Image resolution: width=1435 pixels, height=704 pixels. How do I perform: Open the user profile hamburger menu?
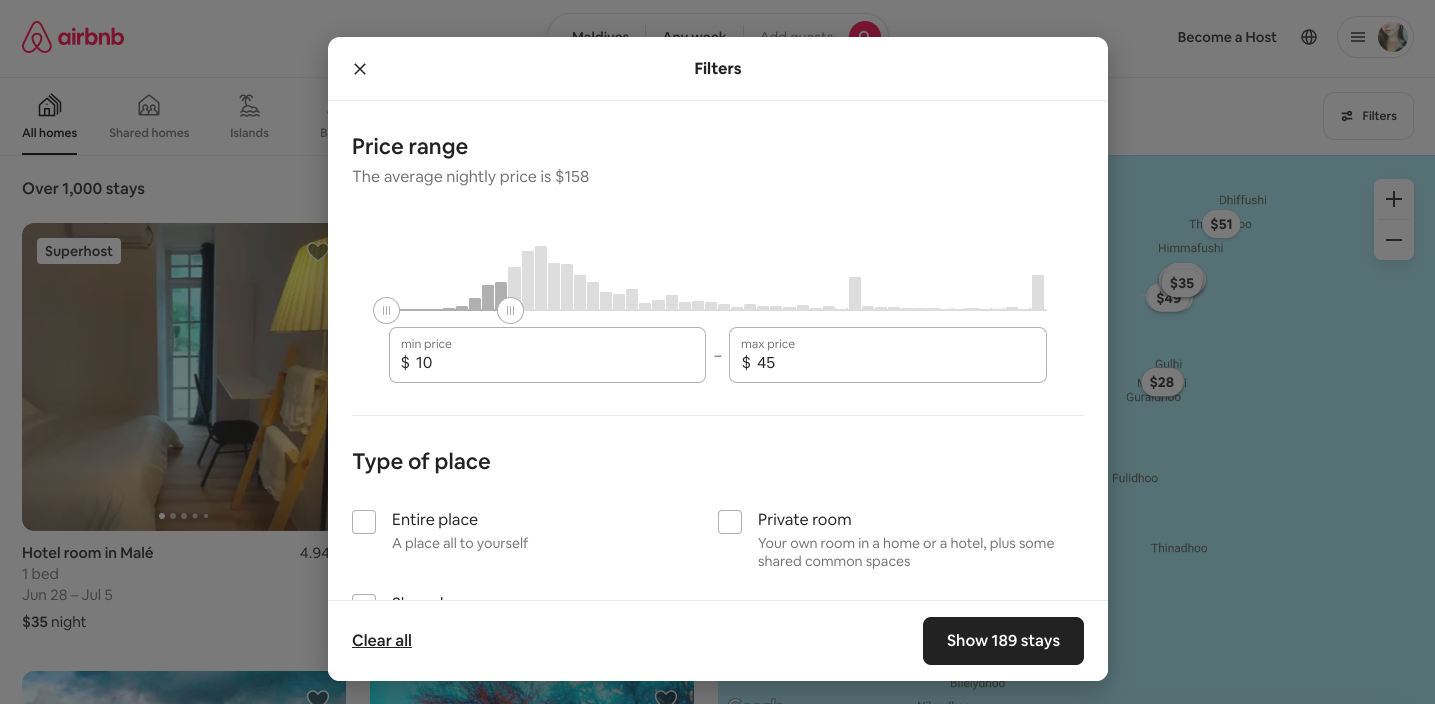[x=1358, y=37]
